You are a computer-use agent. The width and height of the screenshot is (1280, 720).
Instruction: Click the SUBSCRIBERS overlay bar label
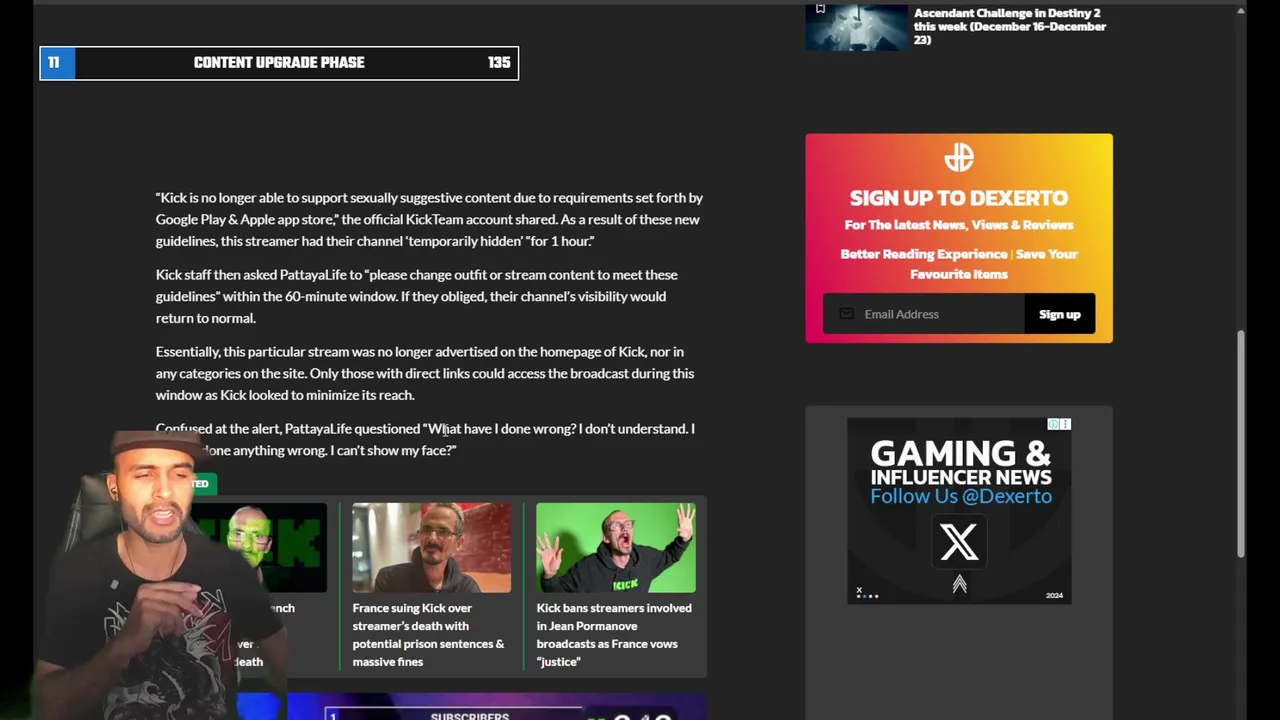tap(469, 715)
